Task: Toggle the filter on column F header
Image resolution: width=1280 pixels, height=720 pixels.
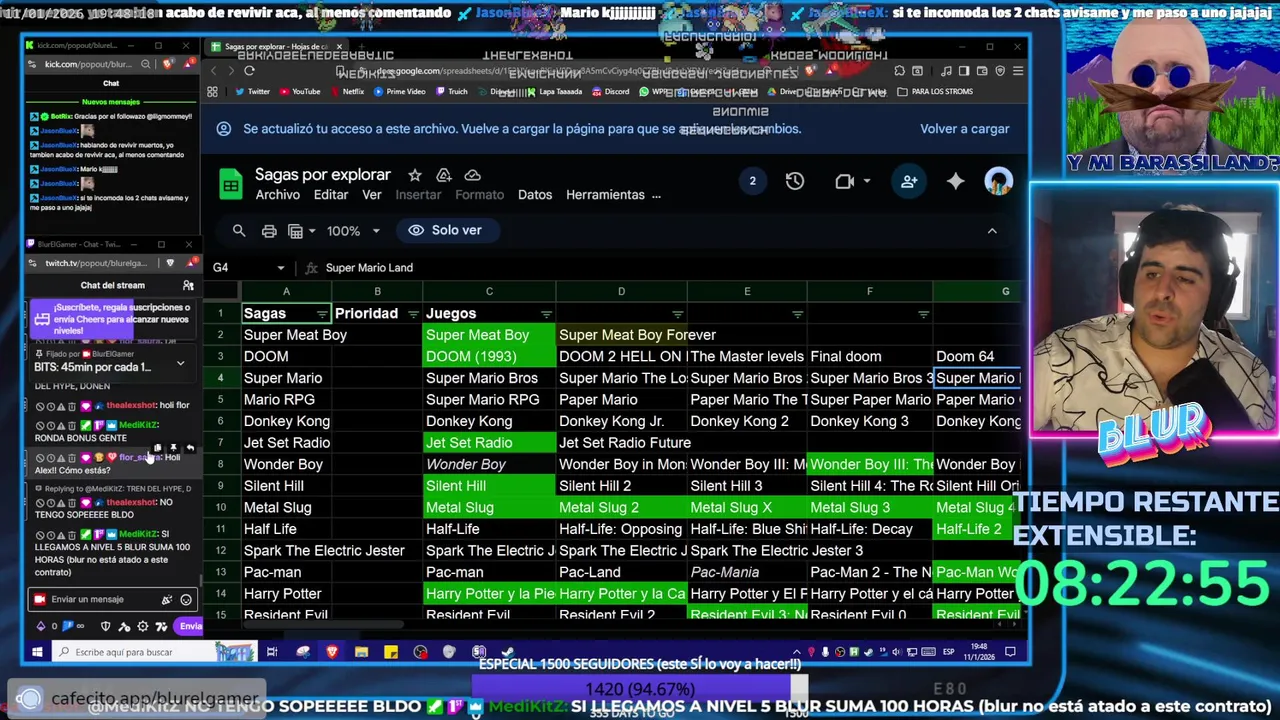Action: point(923,314)
